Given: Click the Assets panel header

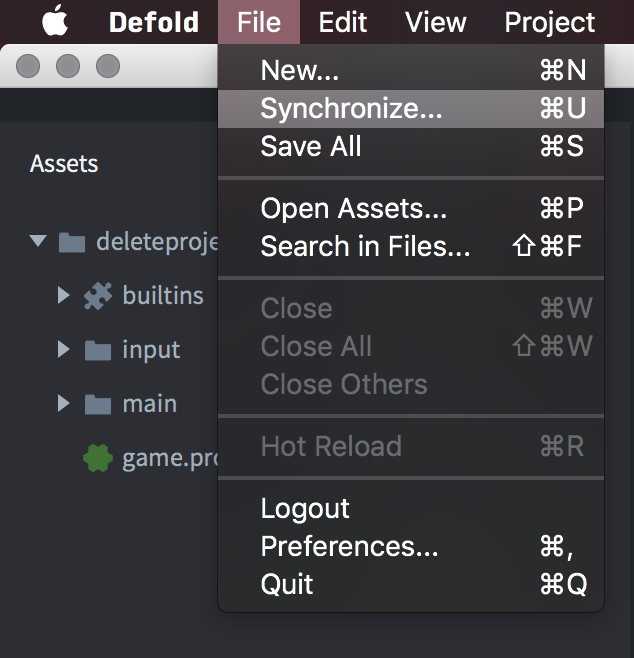Looking at the screenshot, I should pyautogui.click(x=64, y=164).
